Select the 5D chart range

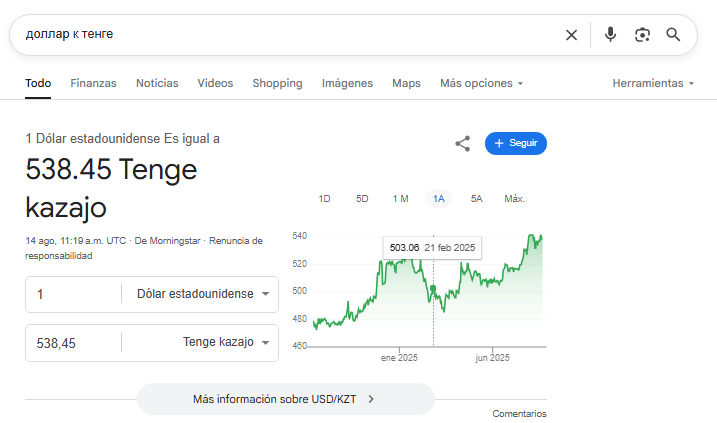[362, 199]
